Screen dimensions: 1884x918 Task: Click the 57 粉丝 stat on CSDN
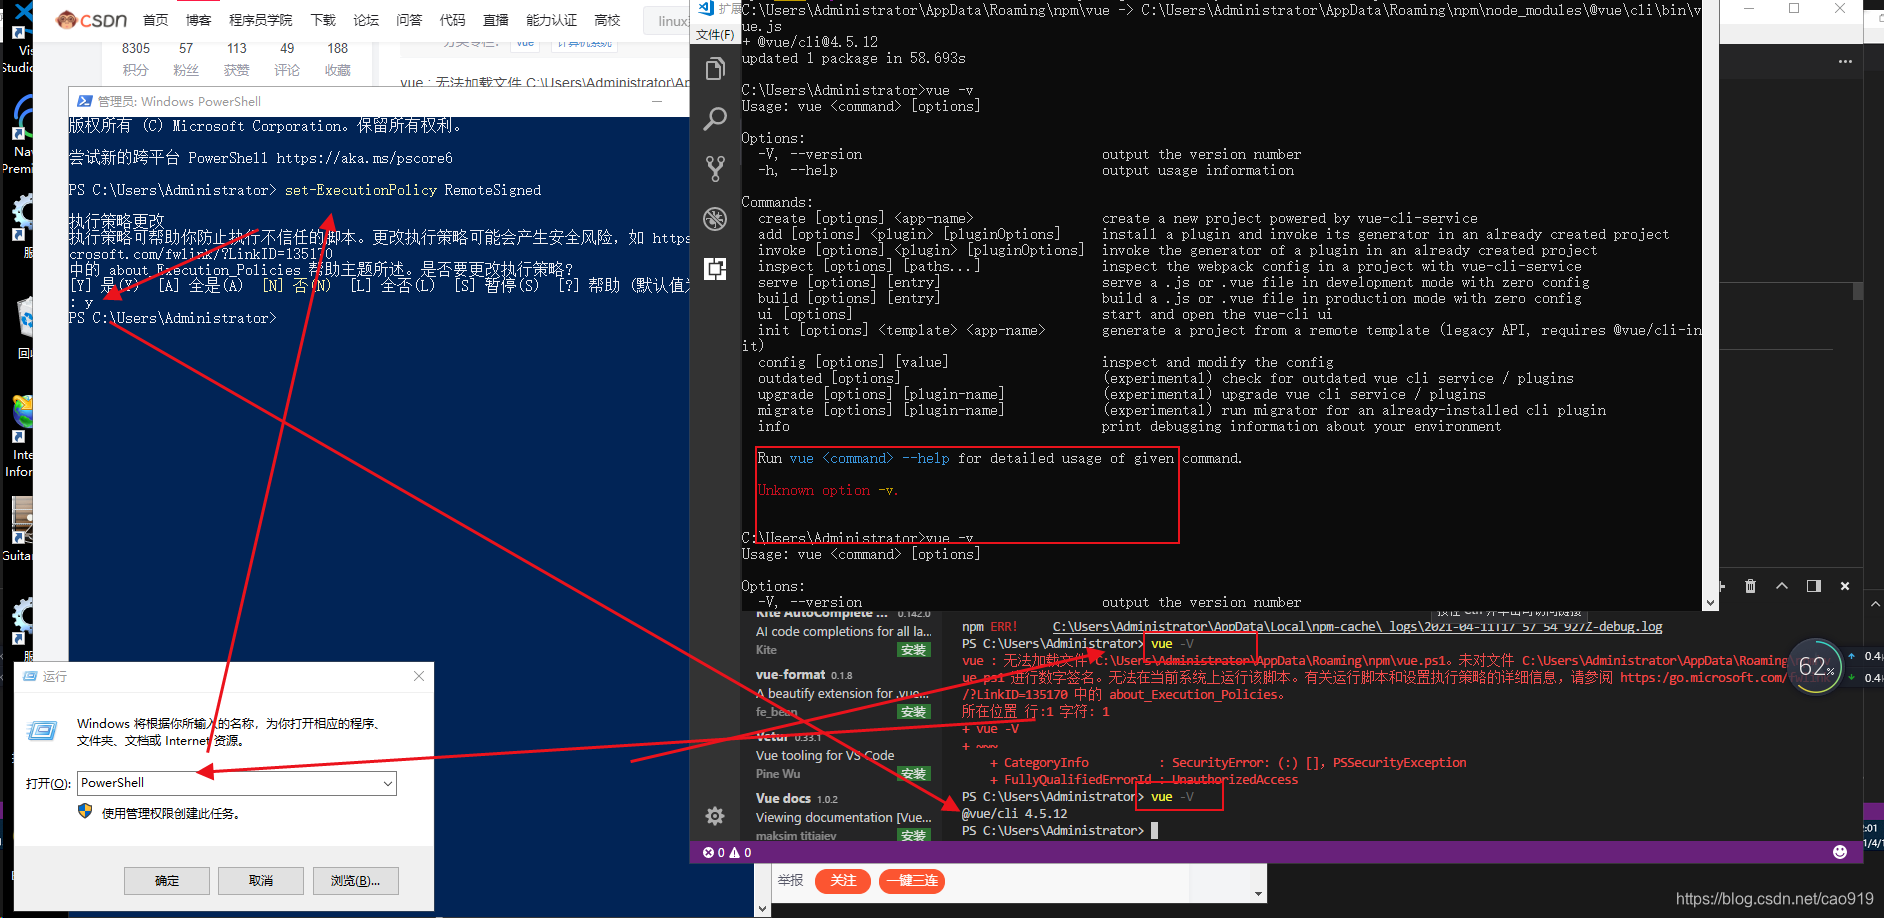(x=186, y=59)
